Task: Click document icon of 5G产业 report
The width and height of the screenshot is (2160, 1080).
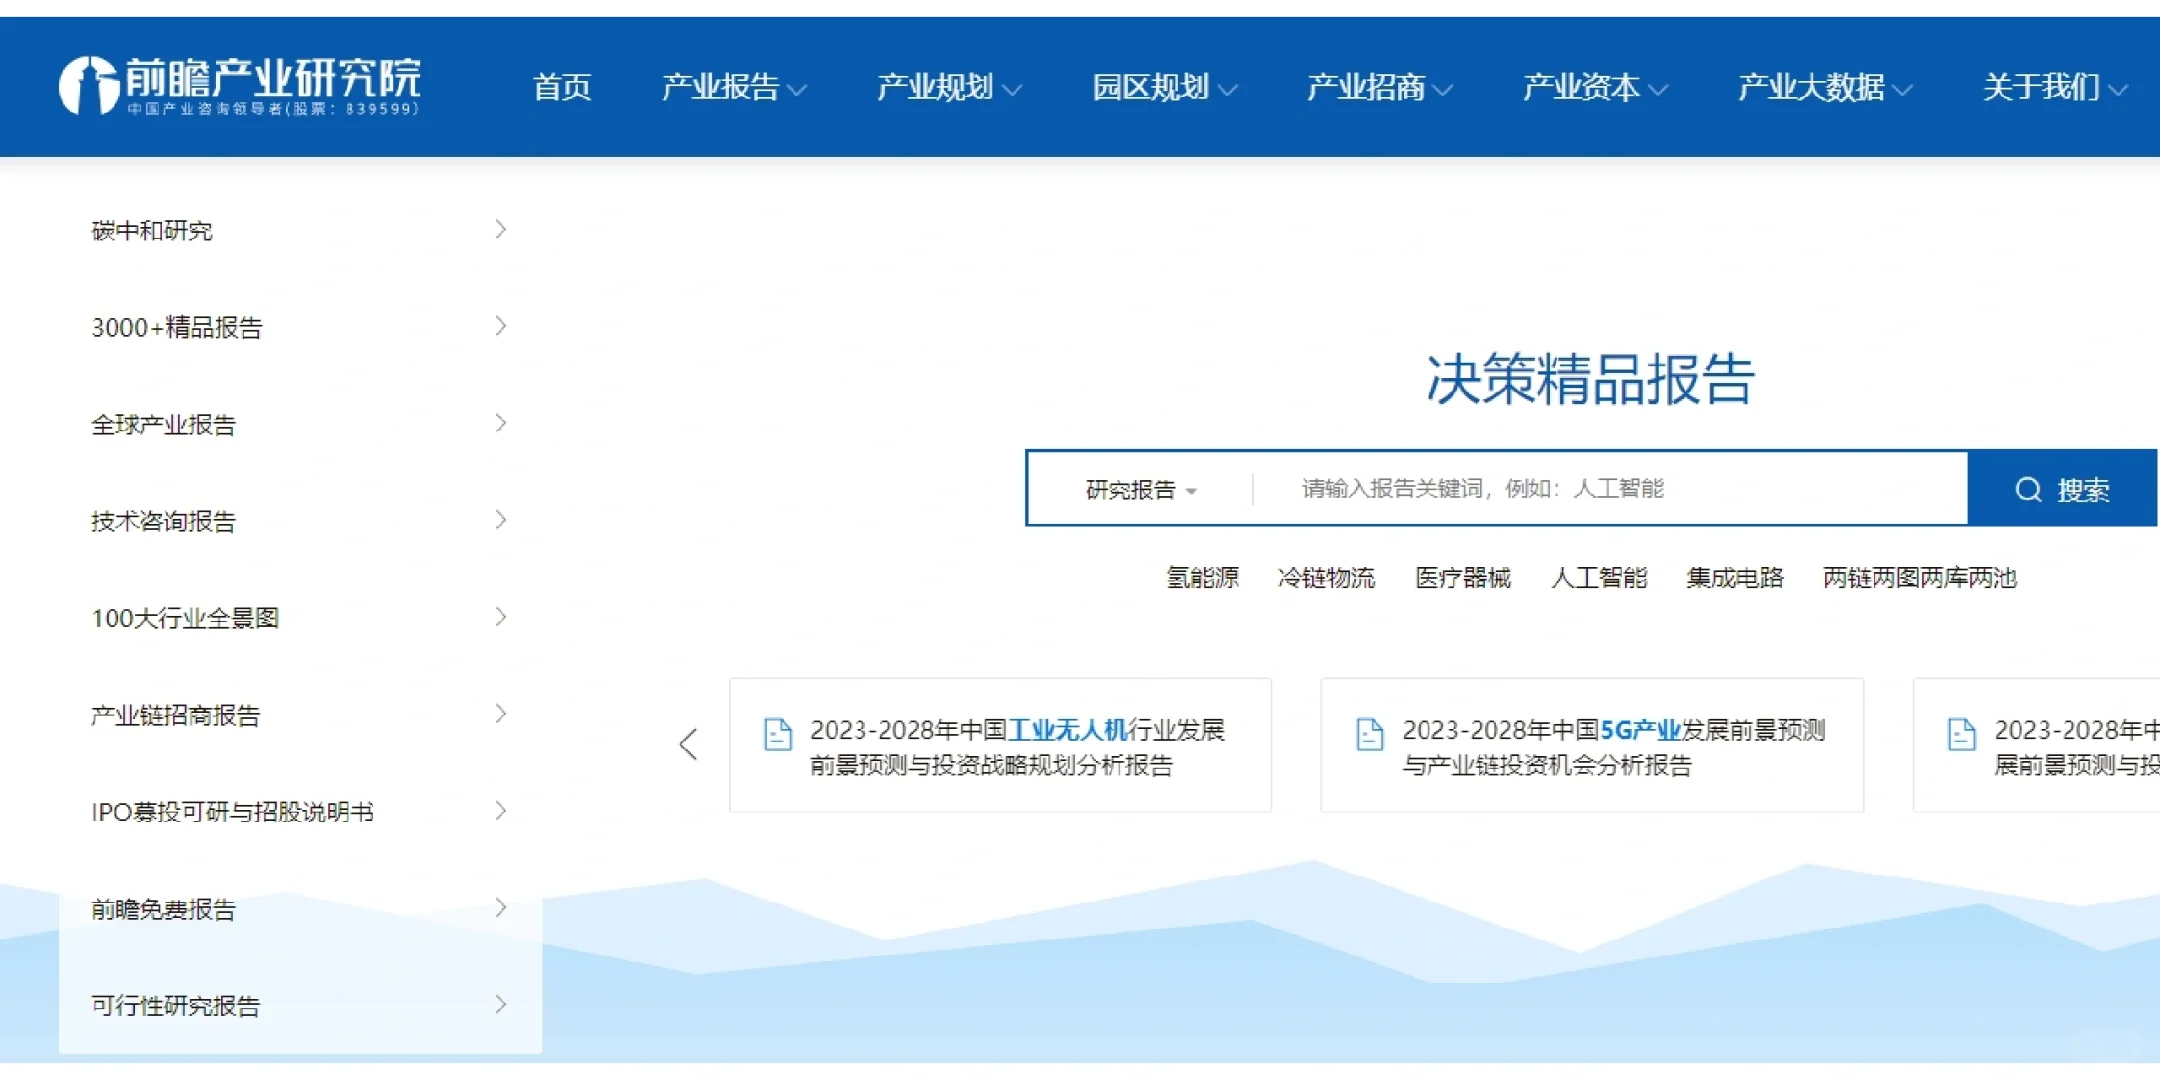Action: point(1370,733)
